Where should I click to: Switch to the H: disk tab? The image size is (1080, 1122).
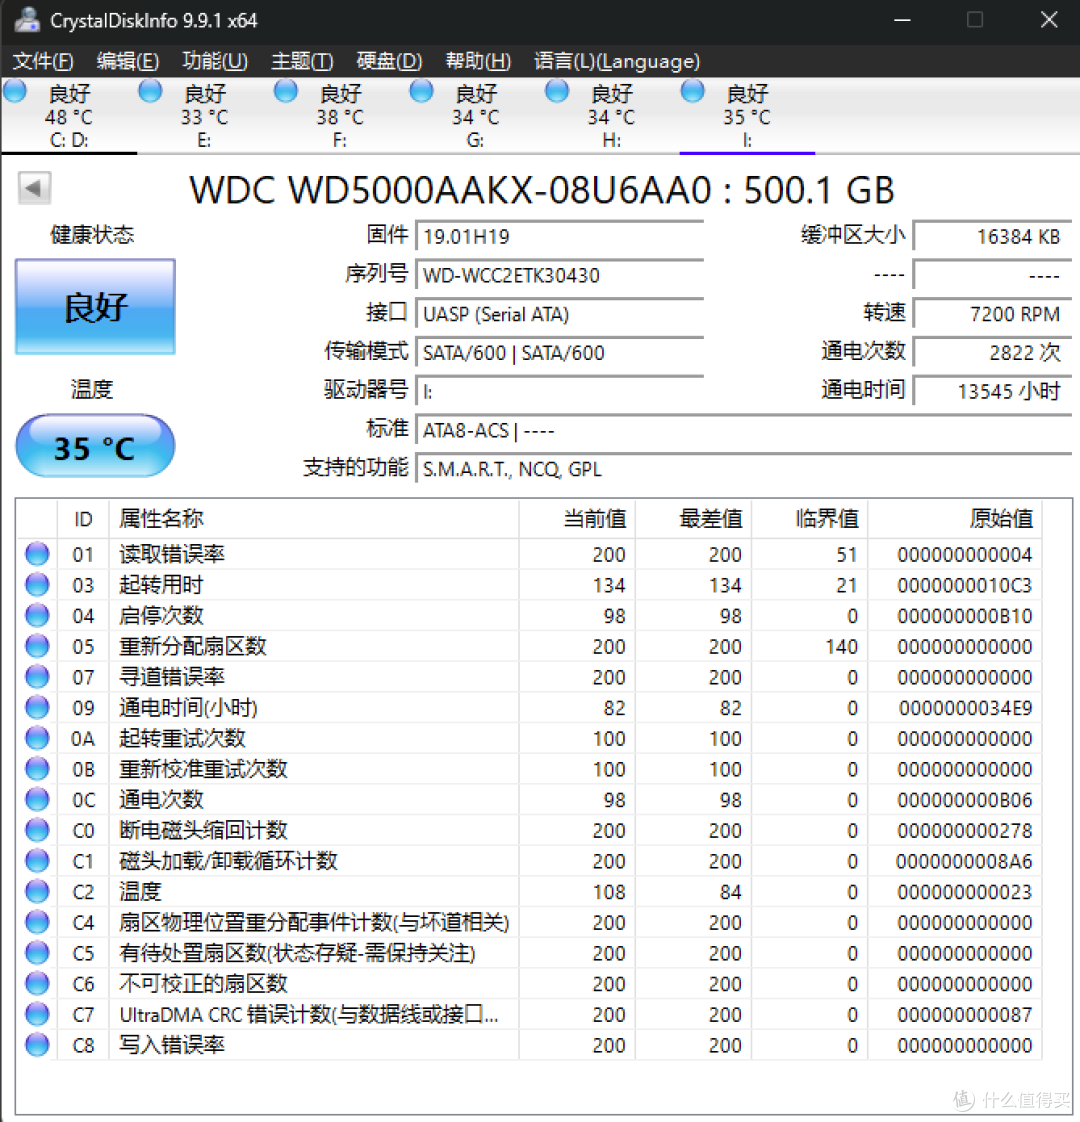pyautogui.click(x=611, y=116)
